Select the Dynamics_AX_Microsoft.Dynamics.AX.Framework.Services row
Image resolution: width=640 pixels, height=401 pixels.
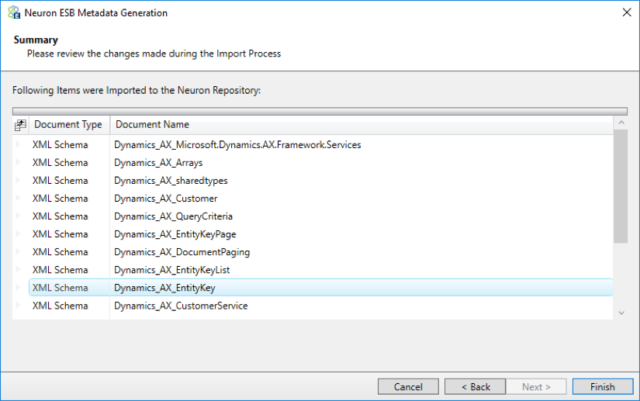coord(321,145)
